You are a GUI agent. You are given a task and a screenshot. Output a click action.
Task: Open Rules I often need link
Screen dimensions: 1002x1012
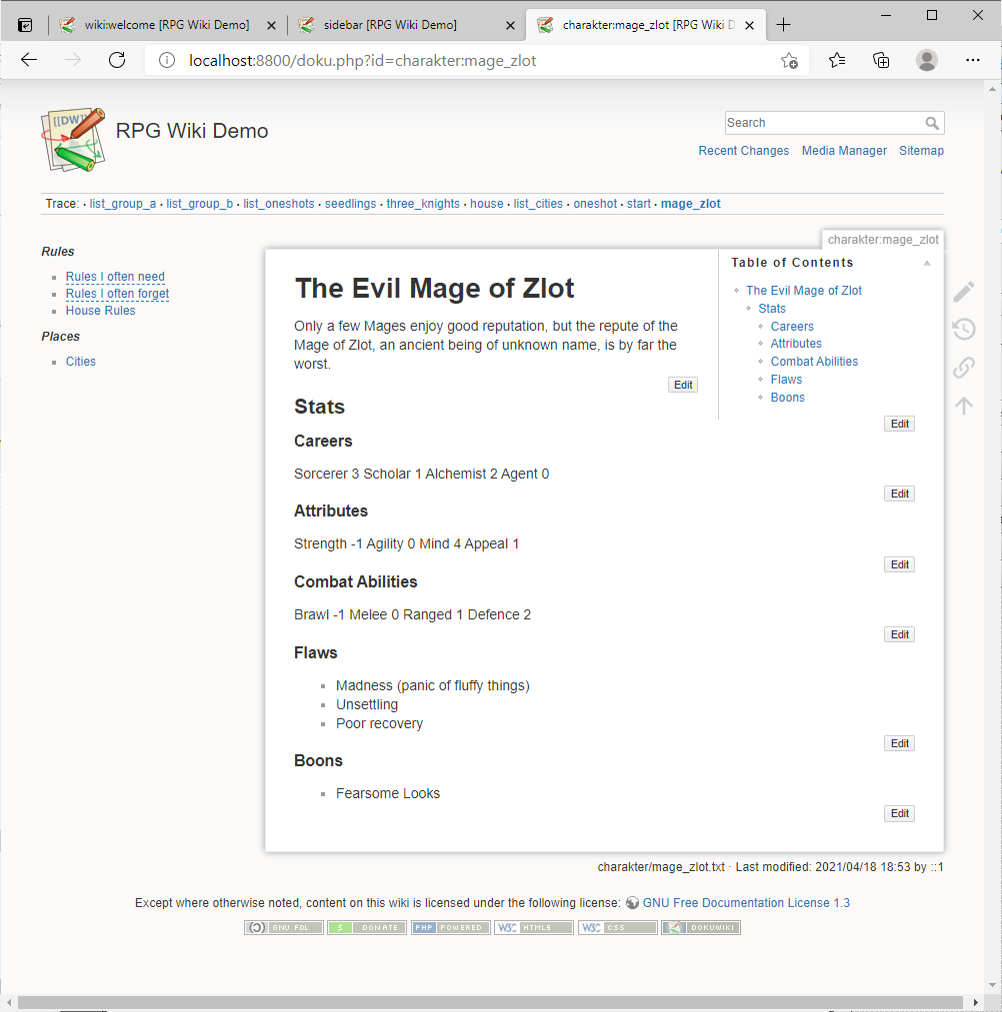tap(115, 276)
